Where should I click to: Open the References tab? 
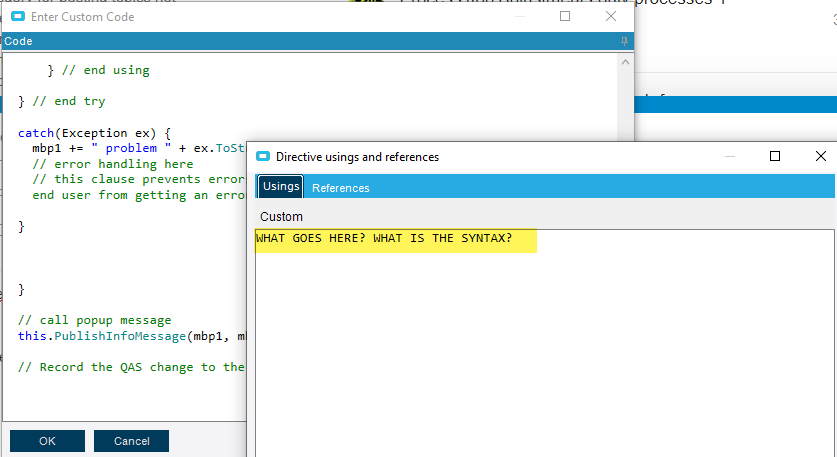coord(341,188)
